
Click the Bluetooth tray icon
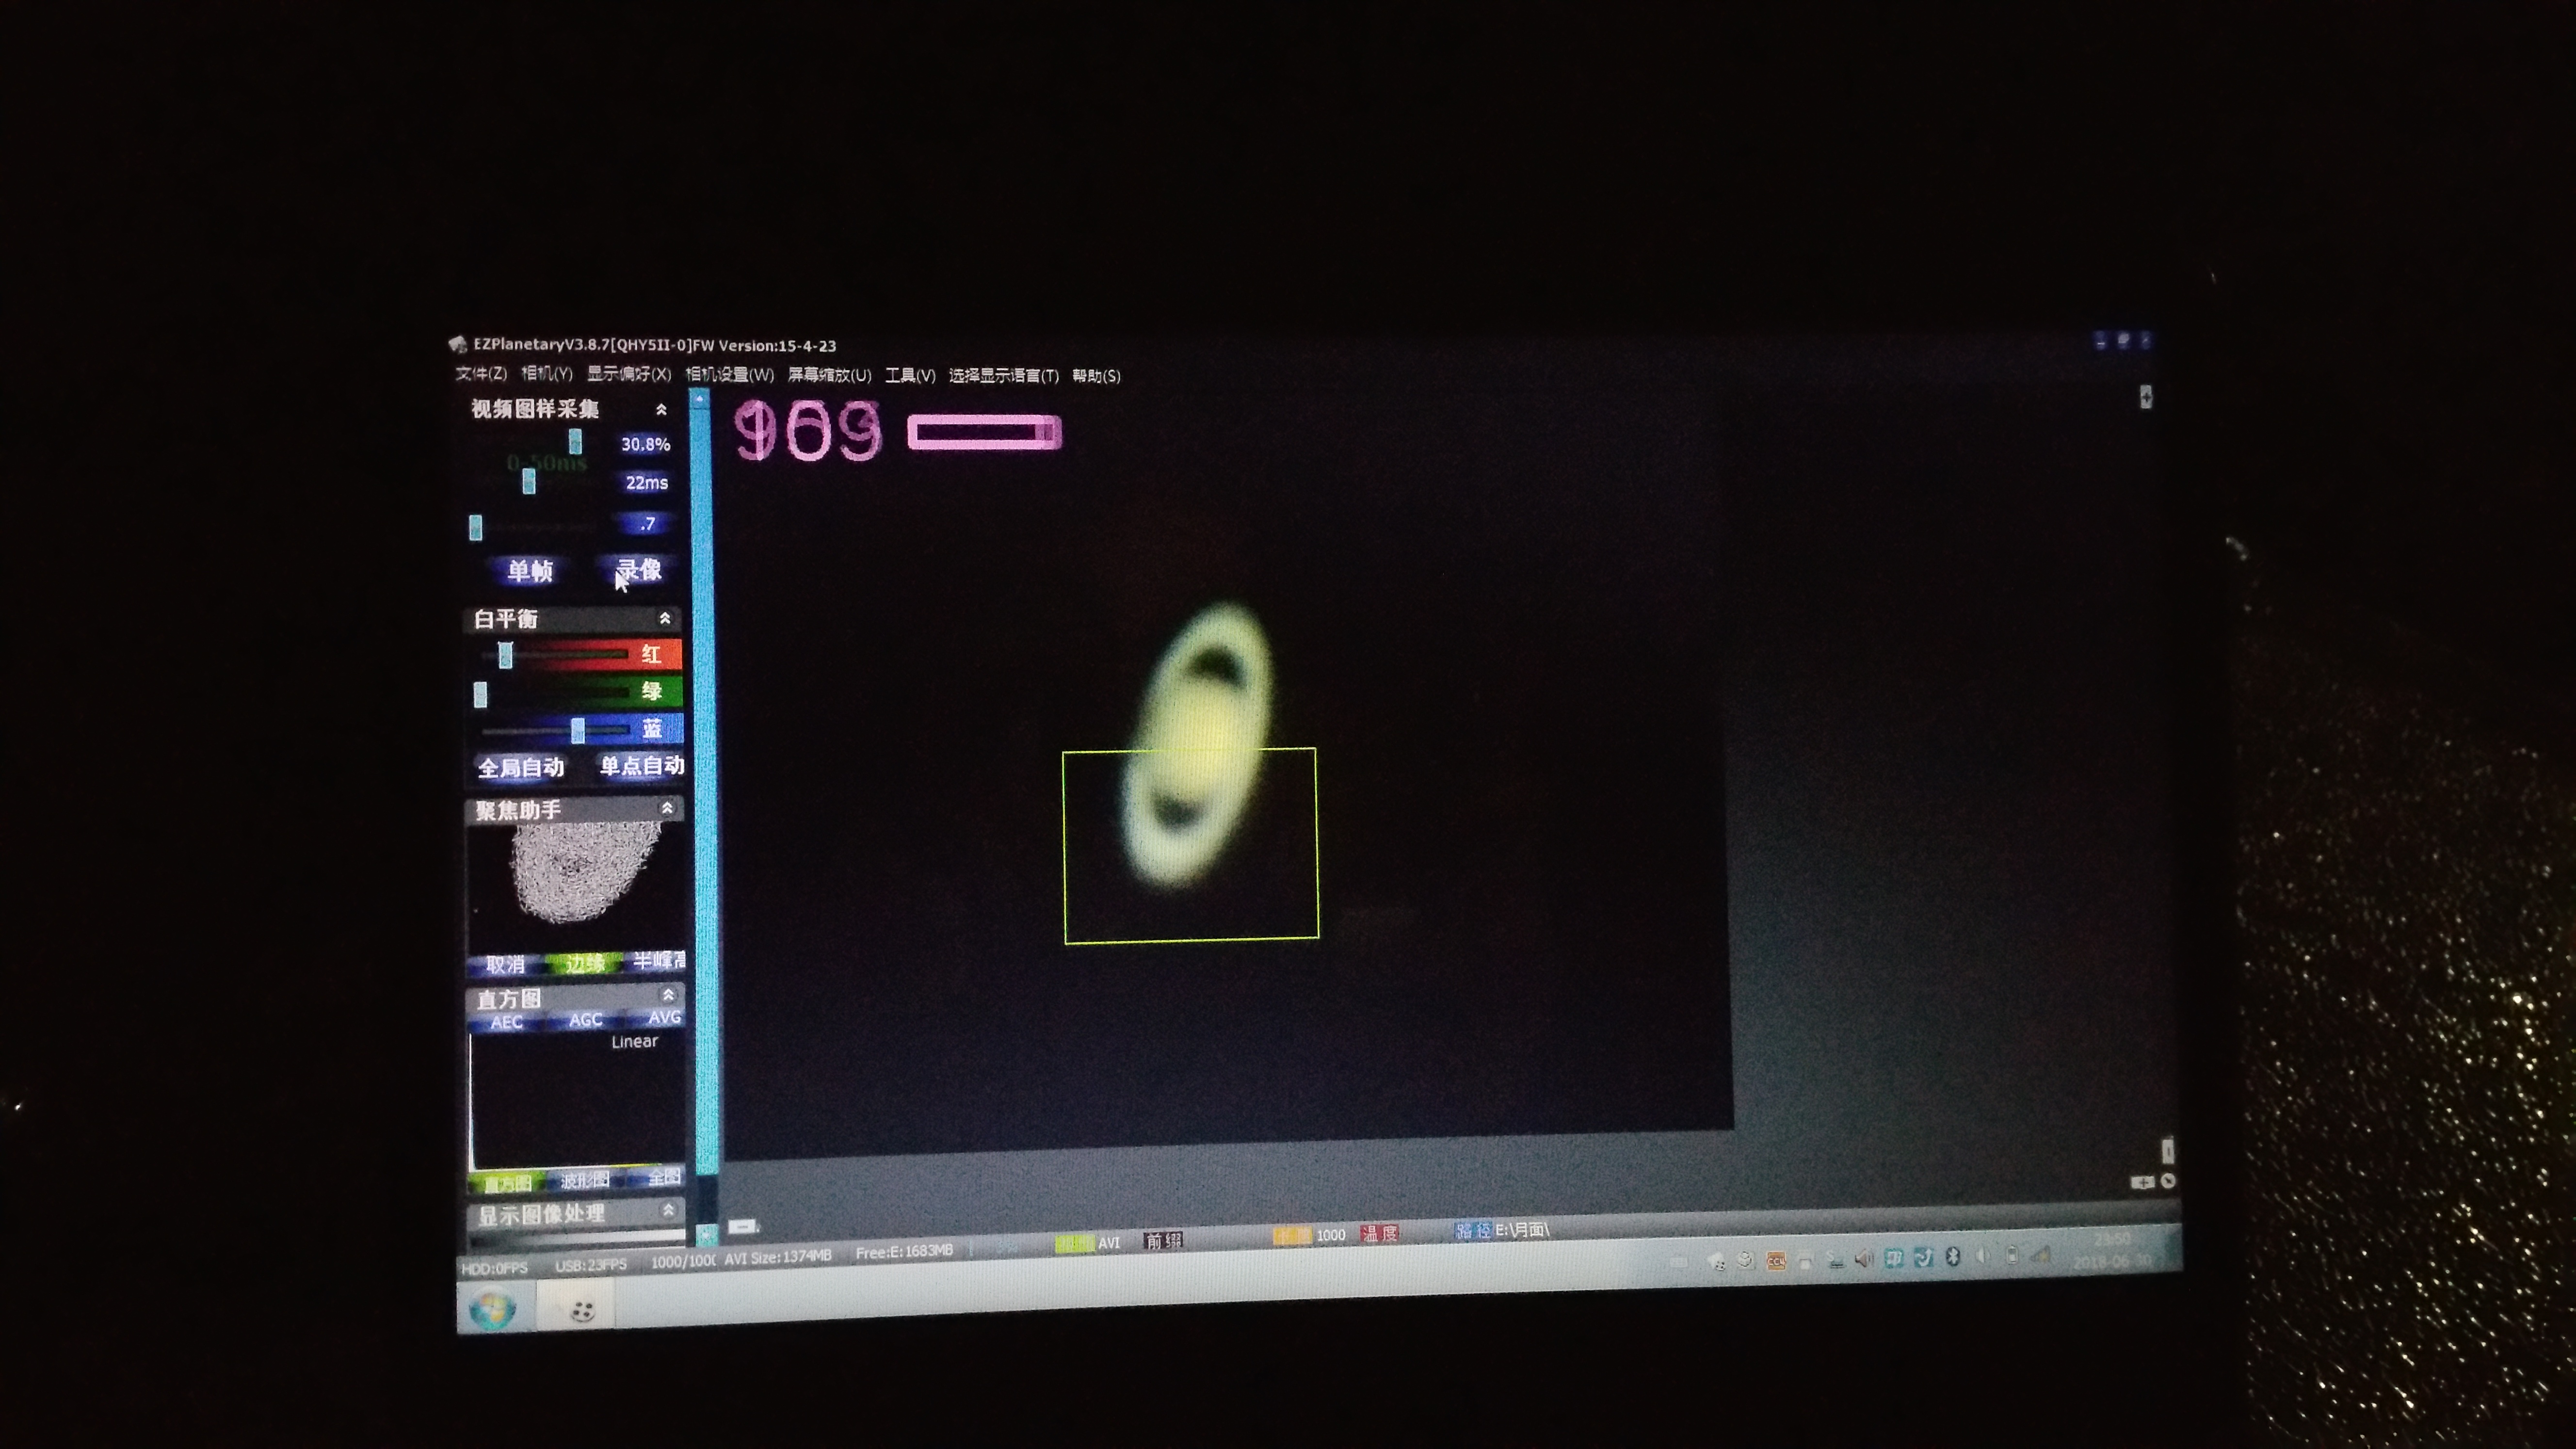click(x=1952, y=1257)
